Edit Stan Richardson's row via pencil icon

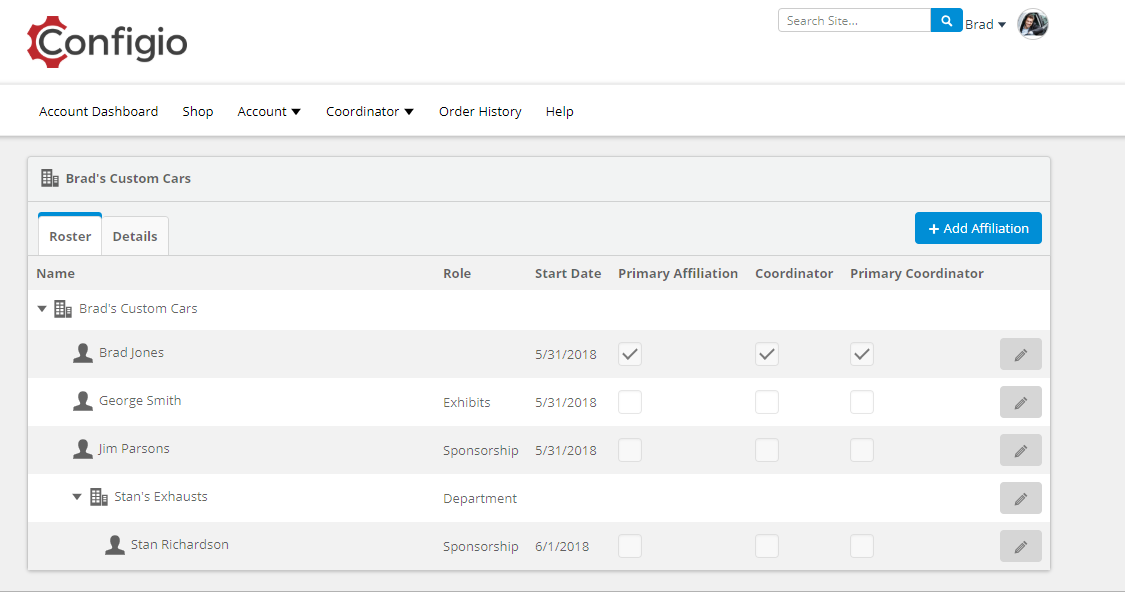pos(1020,545)
